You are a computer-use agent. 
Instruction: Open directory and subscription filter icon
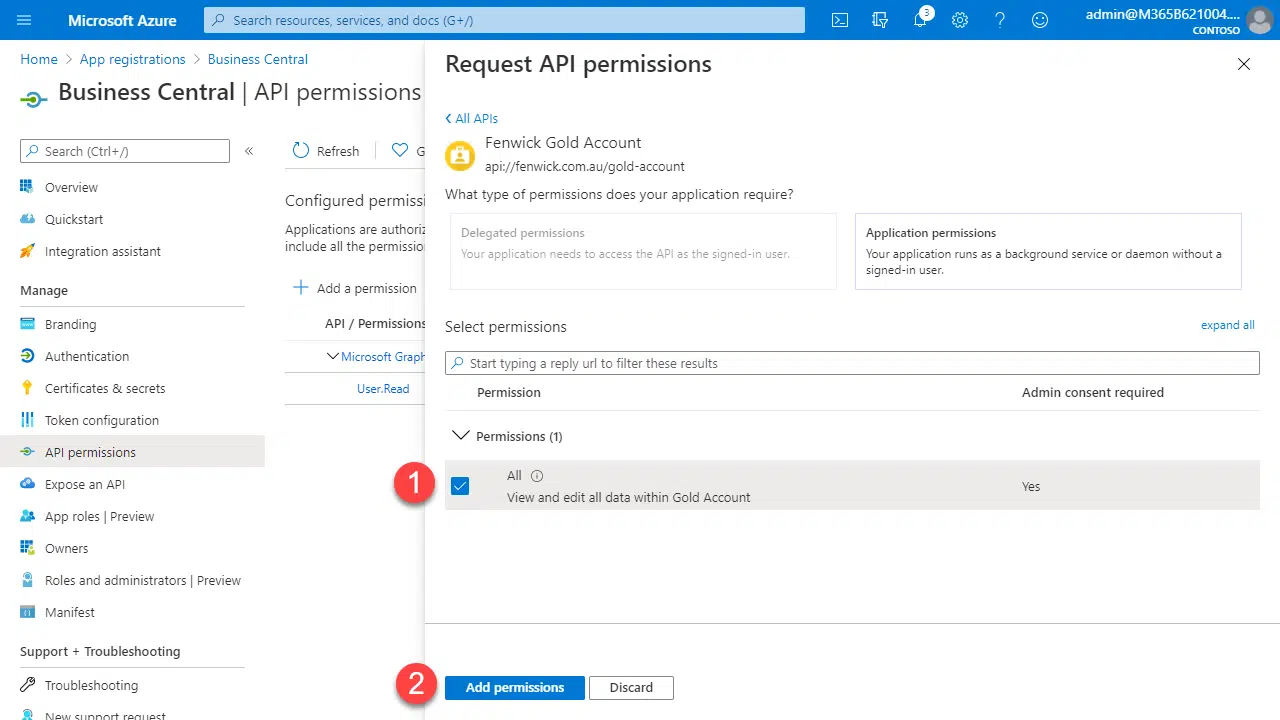tap(880, 20)
